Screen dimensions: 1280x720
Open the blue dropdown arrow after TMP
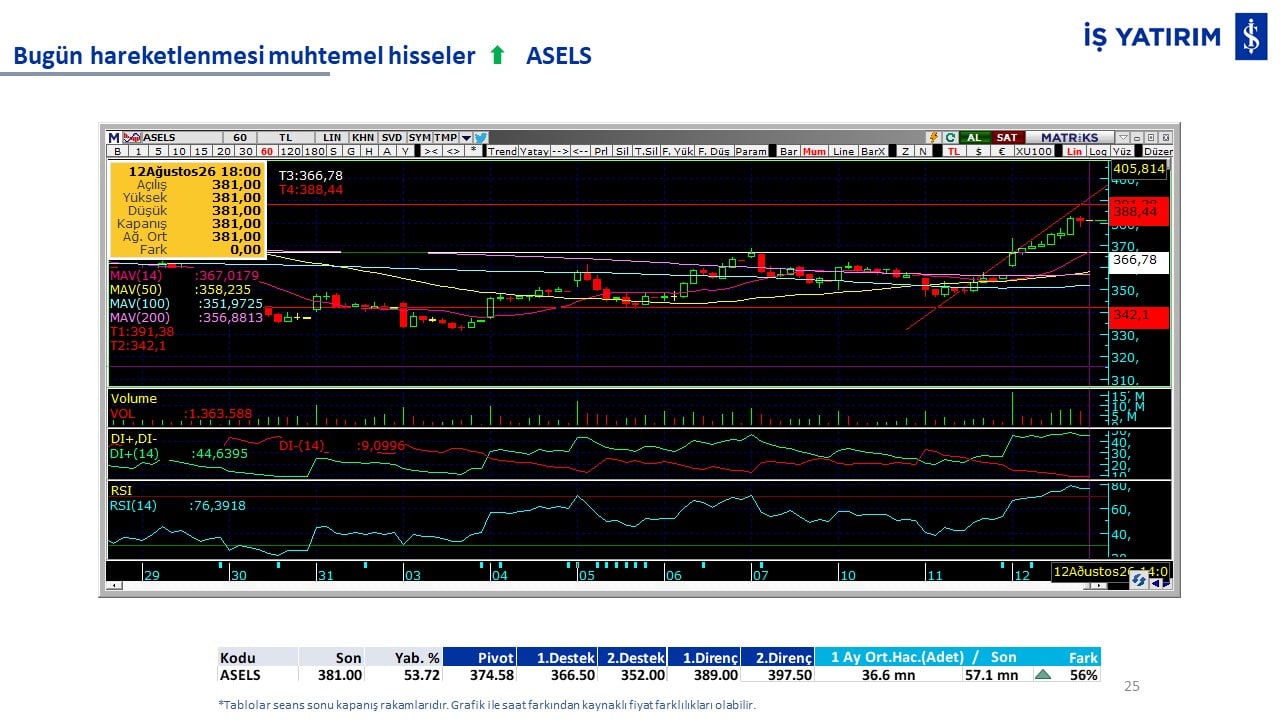click(466, 137)
